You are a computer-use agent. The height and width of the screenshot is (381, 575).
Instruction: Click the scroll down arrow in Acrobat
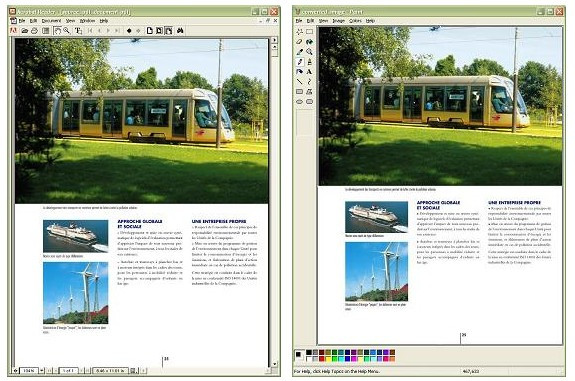coord(275,364)
